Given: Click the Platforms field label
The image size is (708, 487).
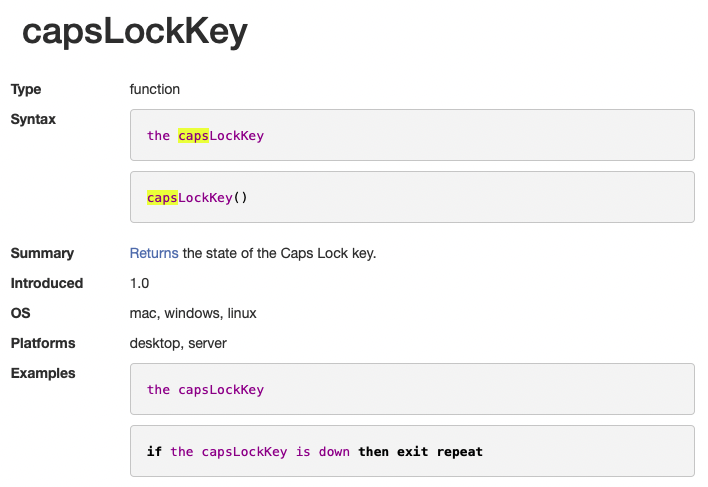Looking at the screenshot, I should pyautogui.click(x=43, y=343).
